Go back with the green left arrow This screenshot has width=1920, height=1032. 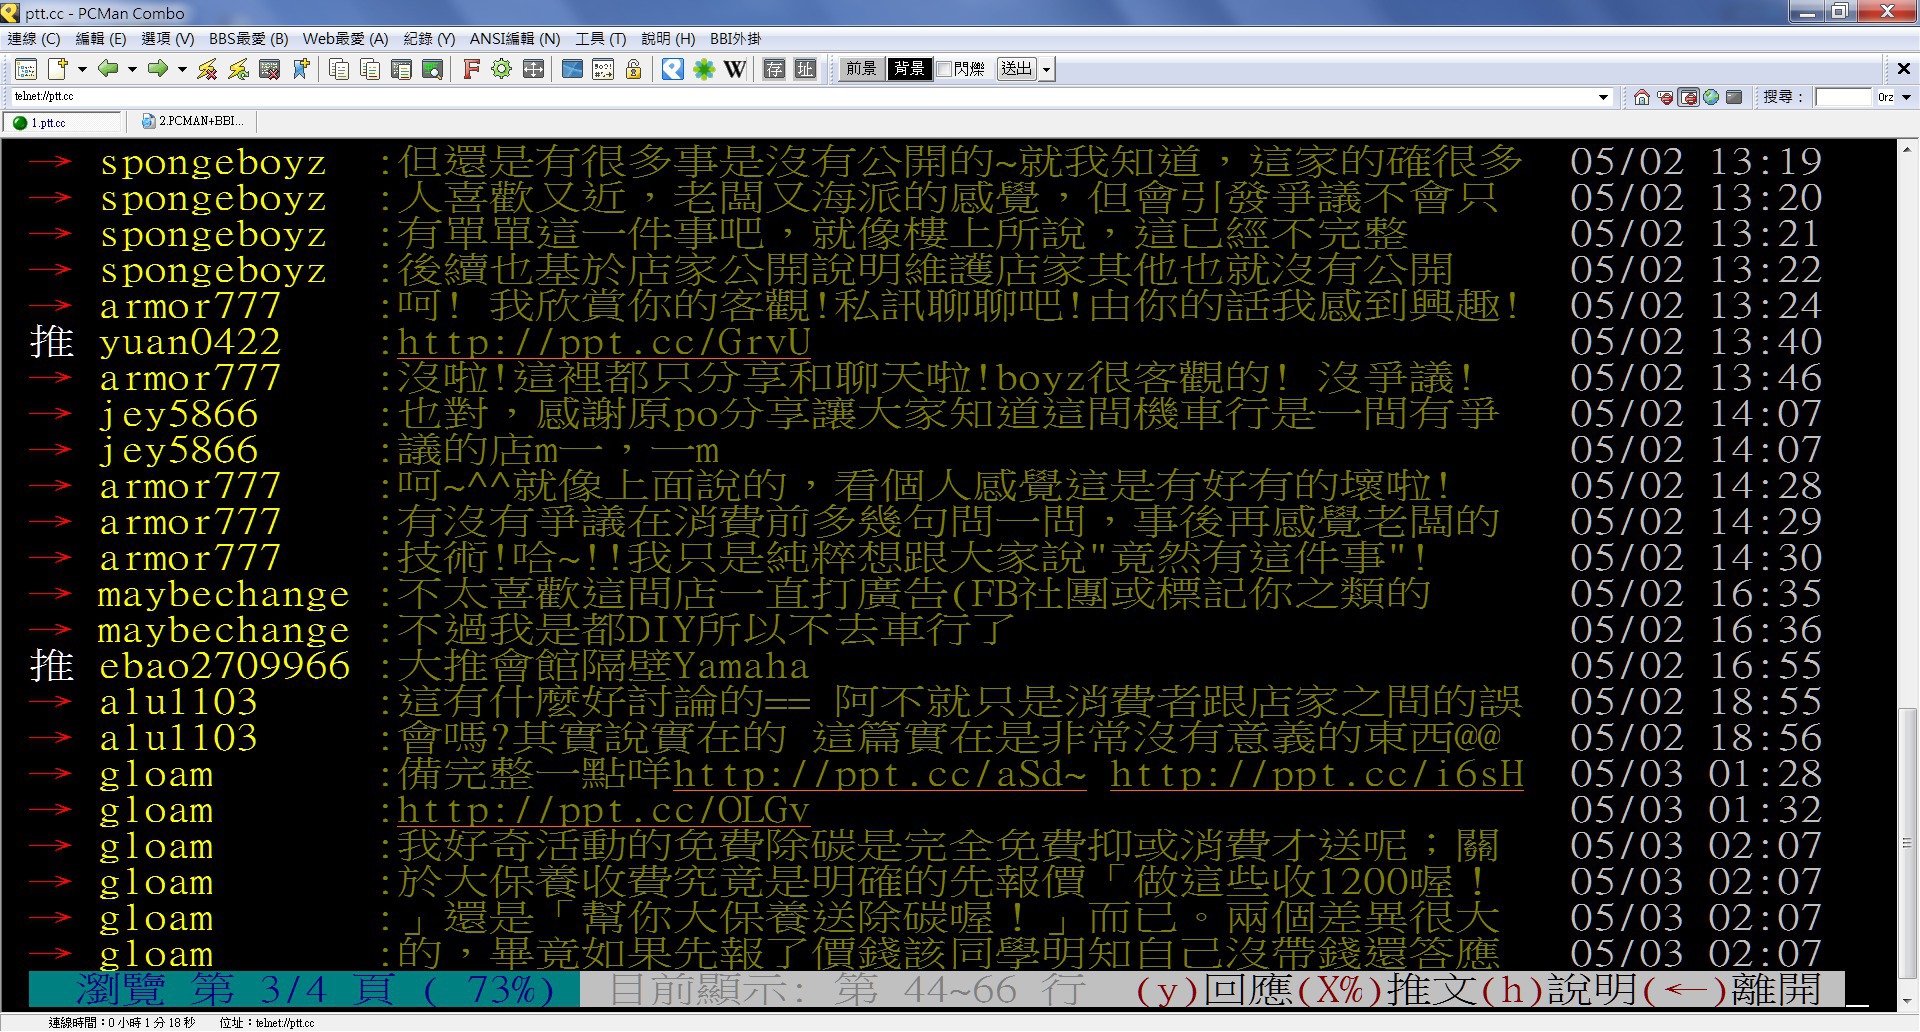click(x=108, y=69)
